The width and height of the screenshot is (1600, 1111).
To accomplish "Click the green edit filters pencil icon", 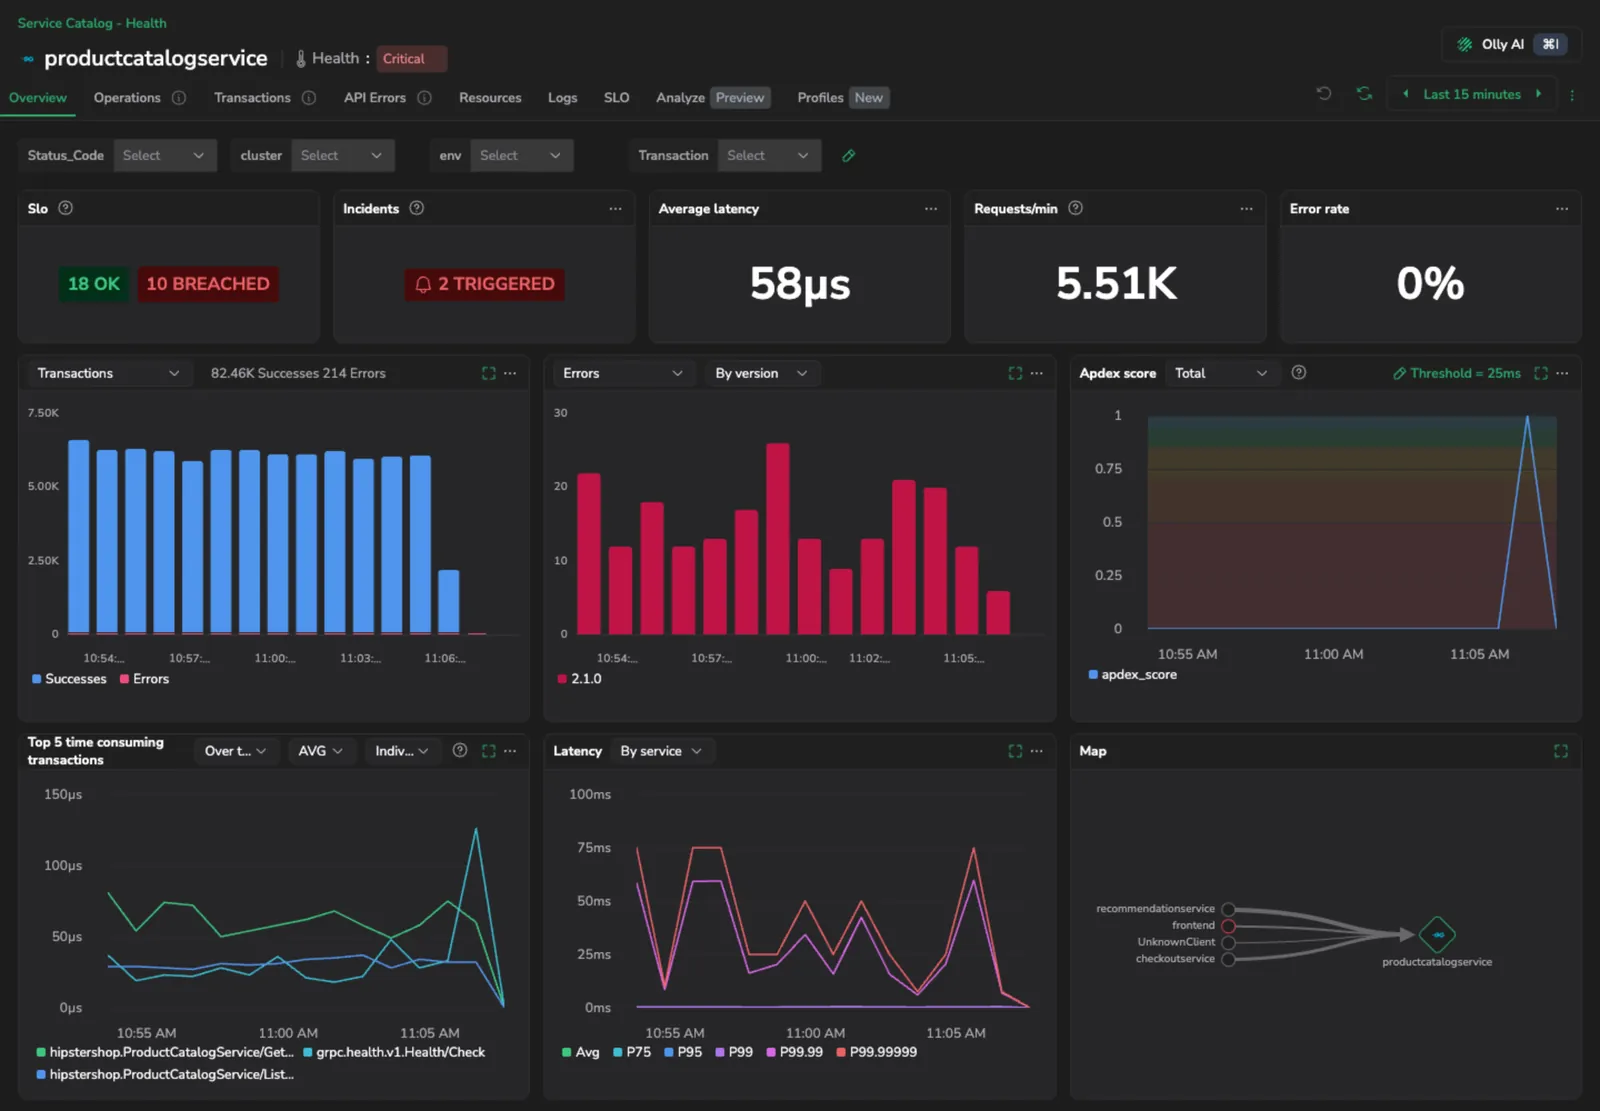I will (848, 155).
